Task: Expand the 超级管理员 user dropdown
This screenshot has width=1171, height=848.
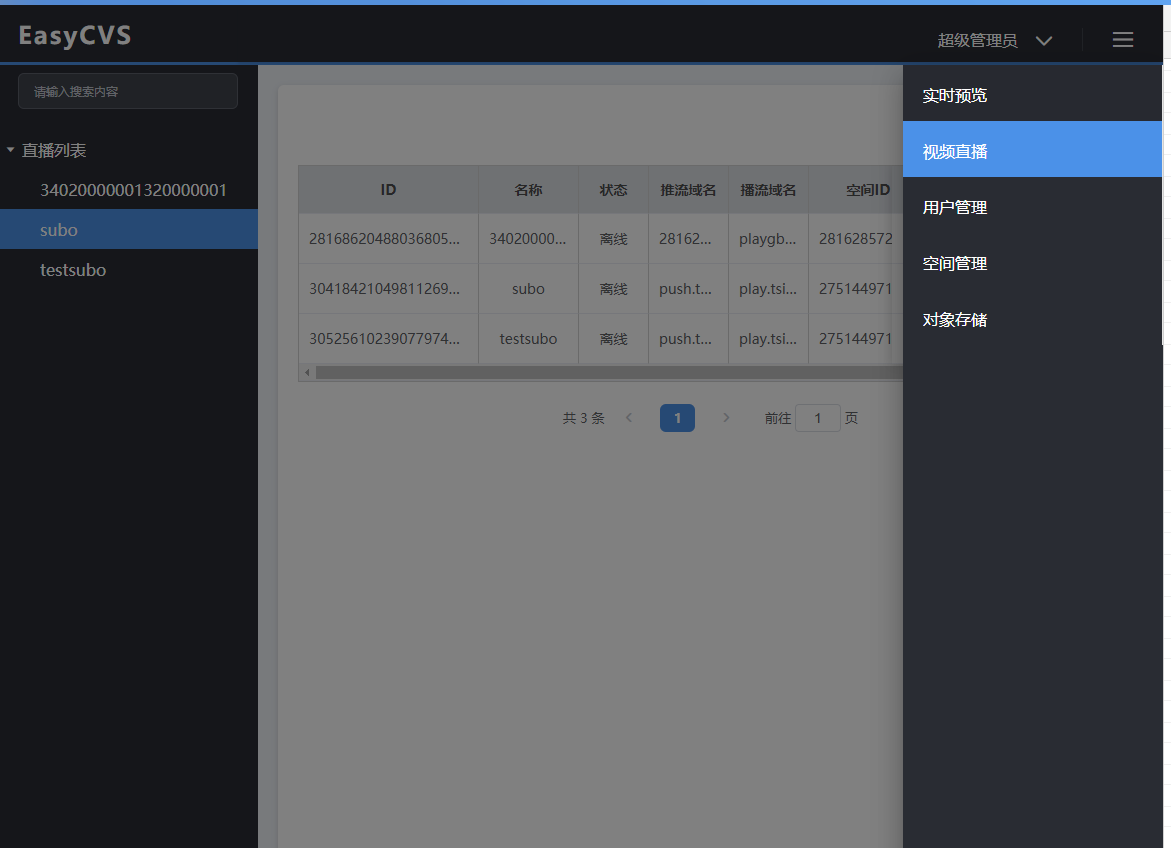Action: click(995, 40)
